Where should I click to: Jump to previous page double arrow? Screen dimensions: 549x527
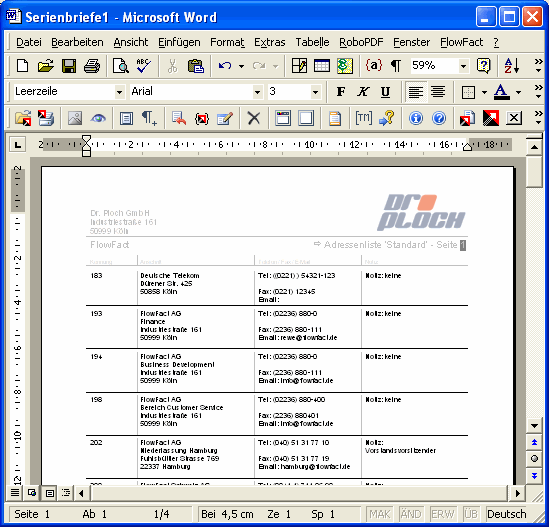[534, 442]
